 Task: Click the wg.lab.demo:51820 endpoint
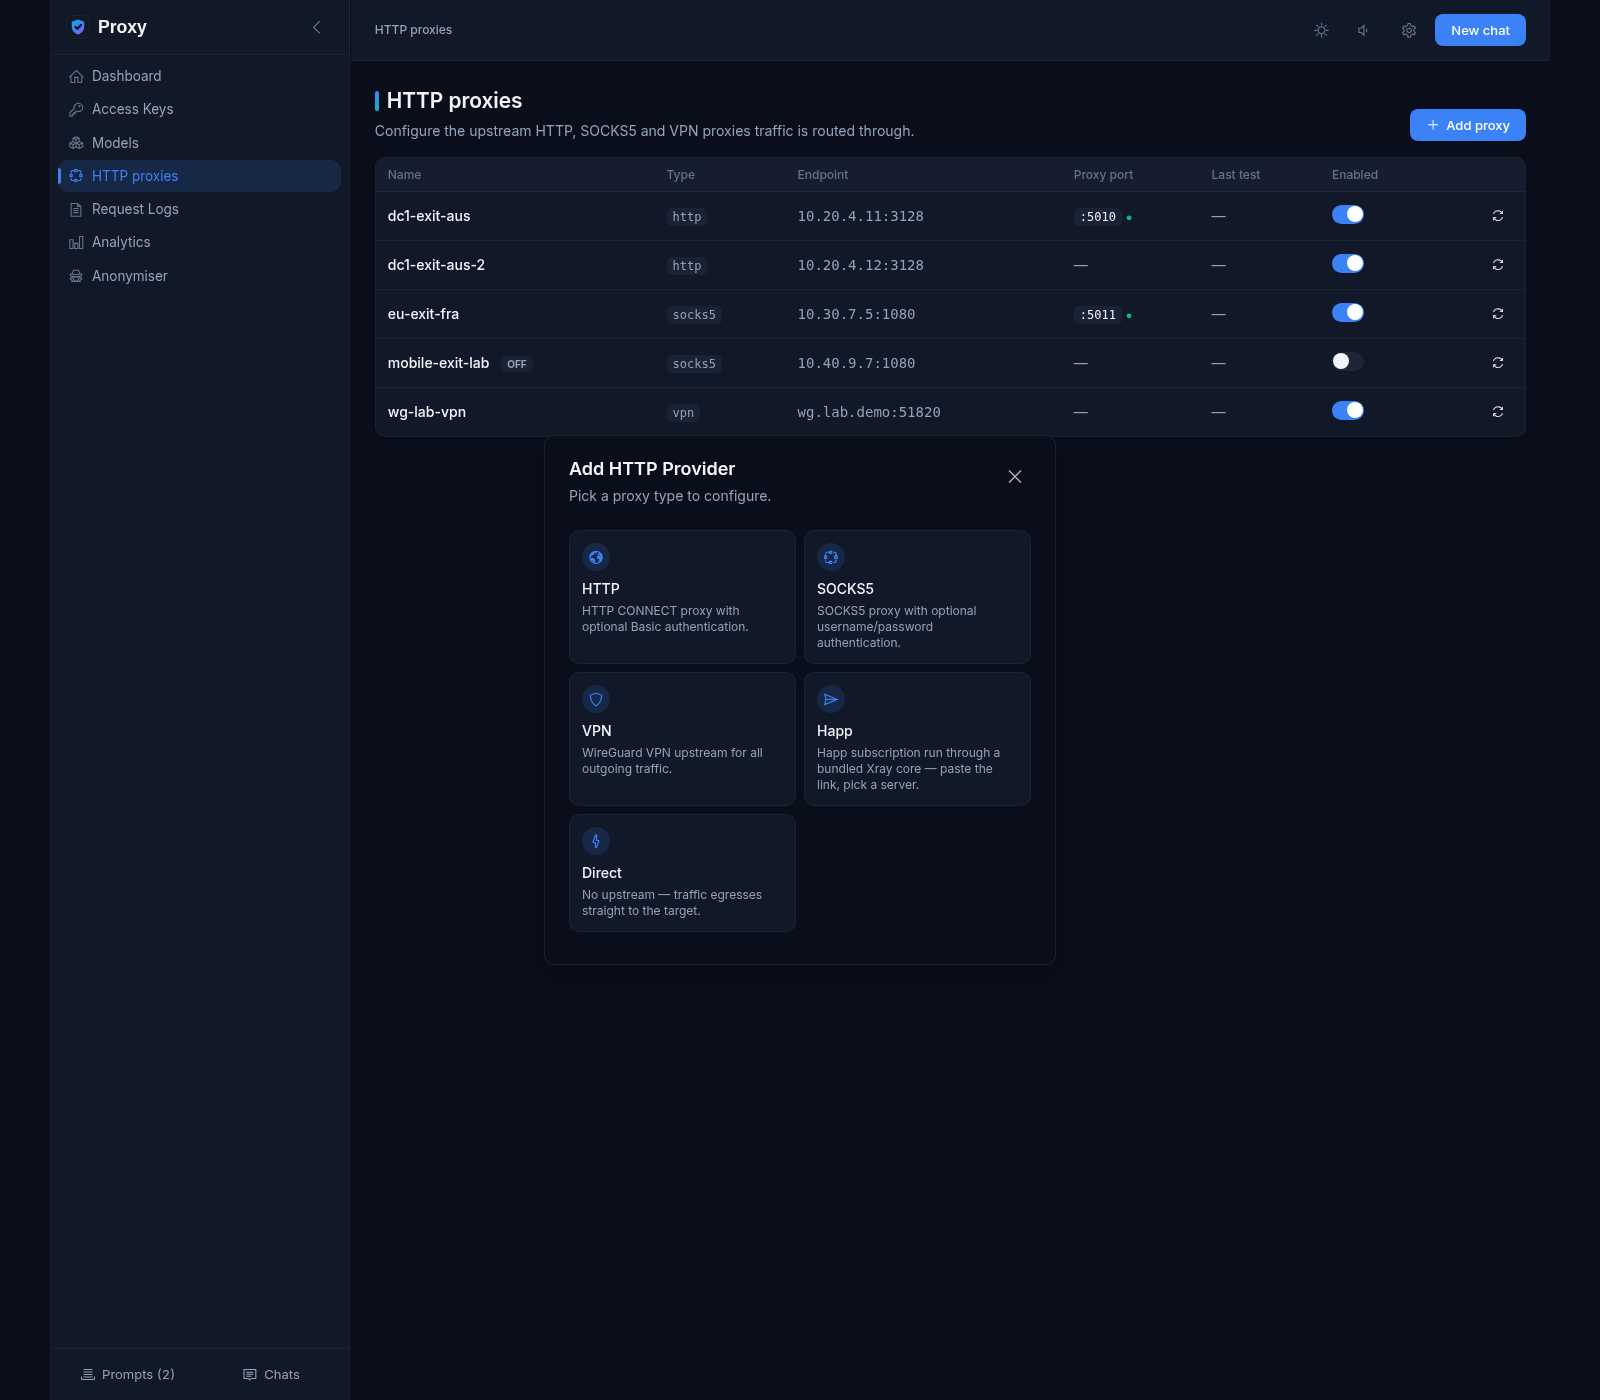tap(869, 413)
